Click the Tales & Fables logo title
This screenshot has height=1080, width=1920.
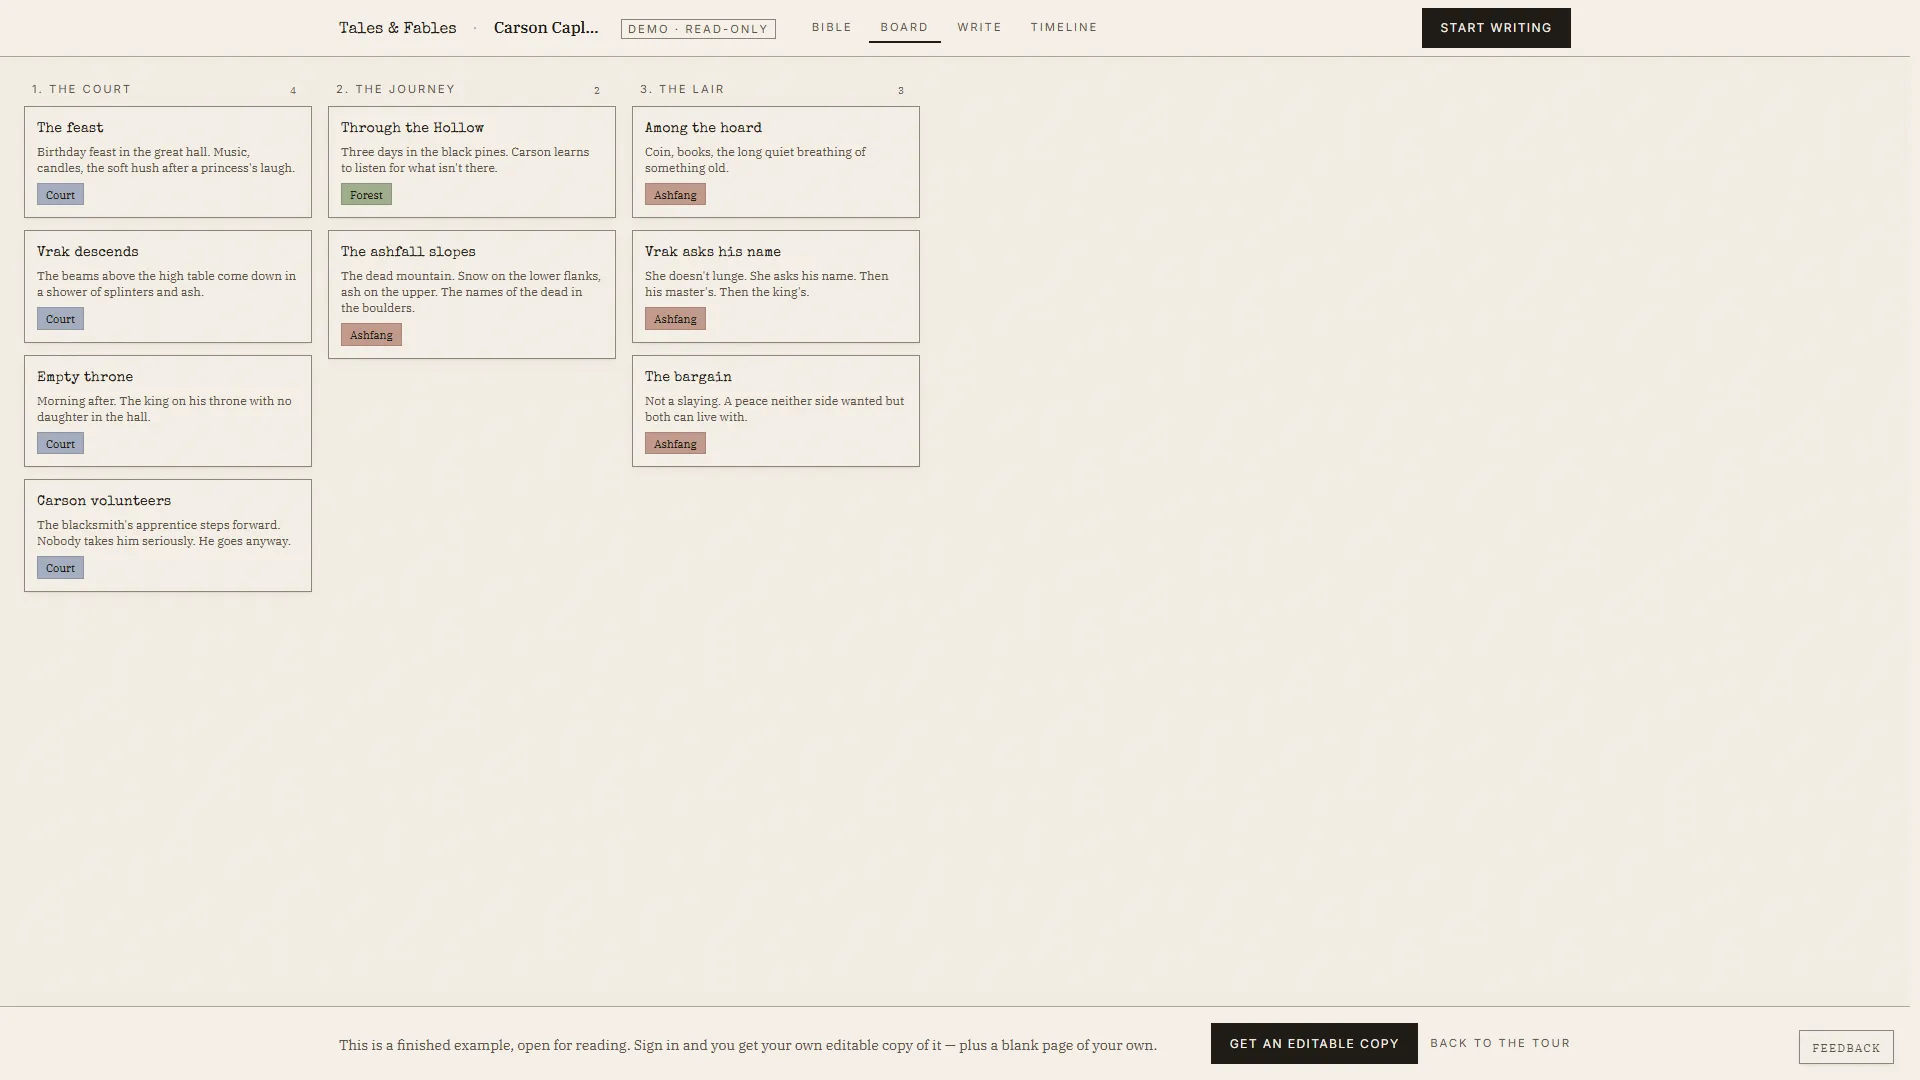click(x=397, y=28)
